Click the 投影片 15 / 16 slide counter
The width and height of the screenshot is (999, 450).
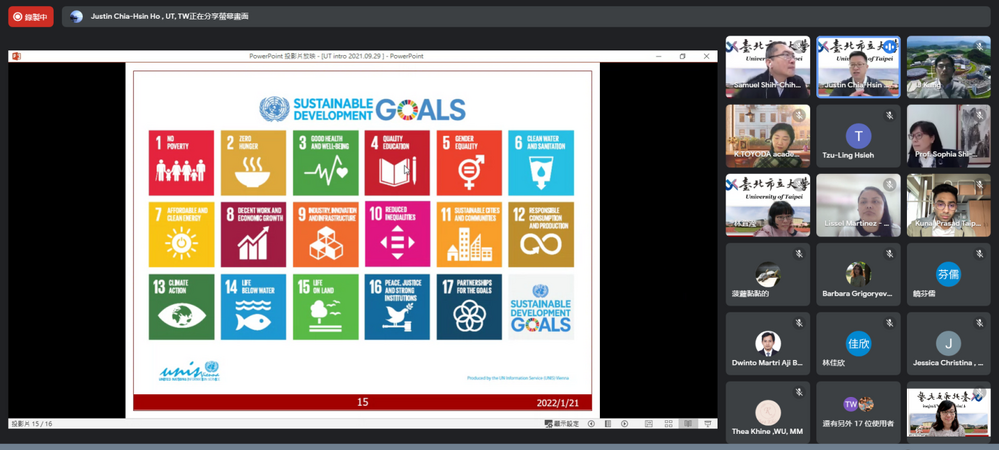(x=31, y=424)
